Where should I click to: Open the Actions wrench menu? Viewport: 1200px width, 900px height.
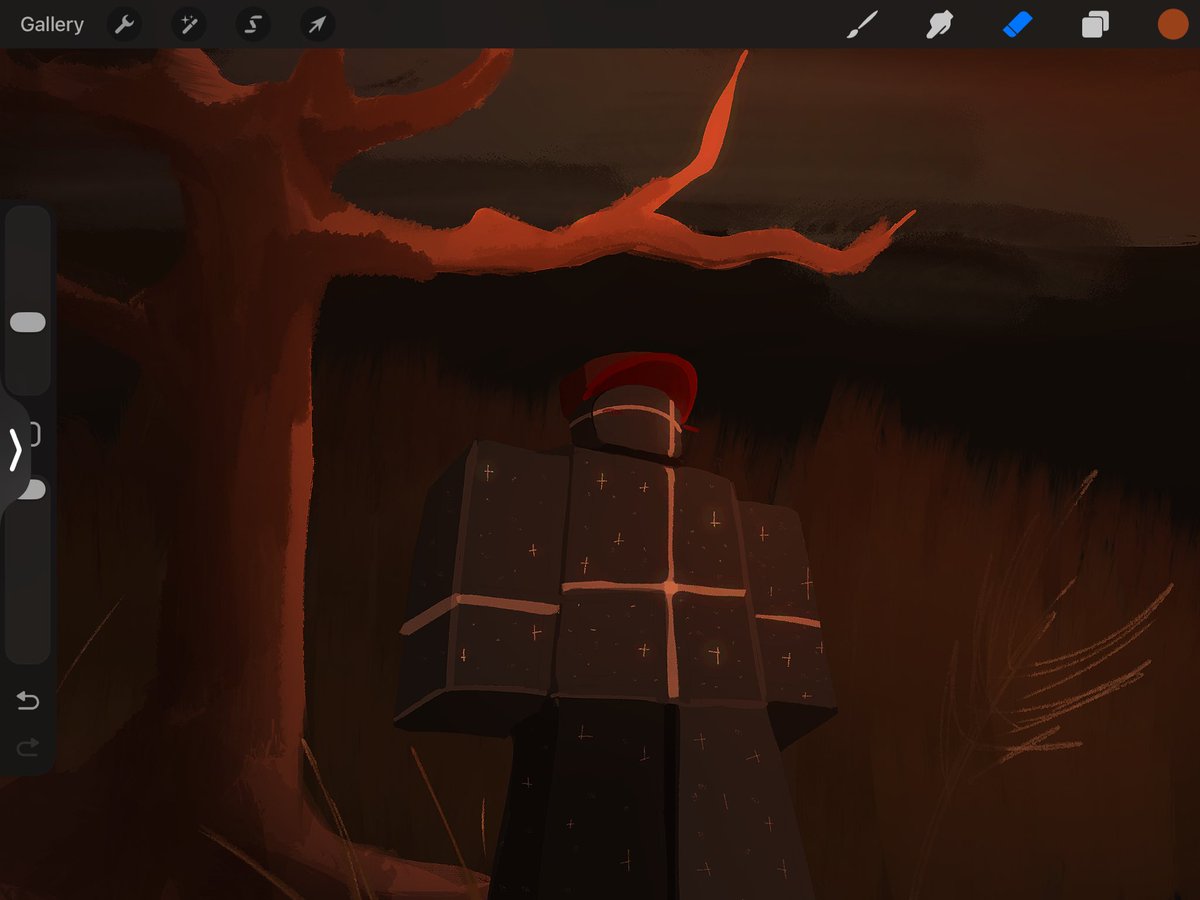125,24
